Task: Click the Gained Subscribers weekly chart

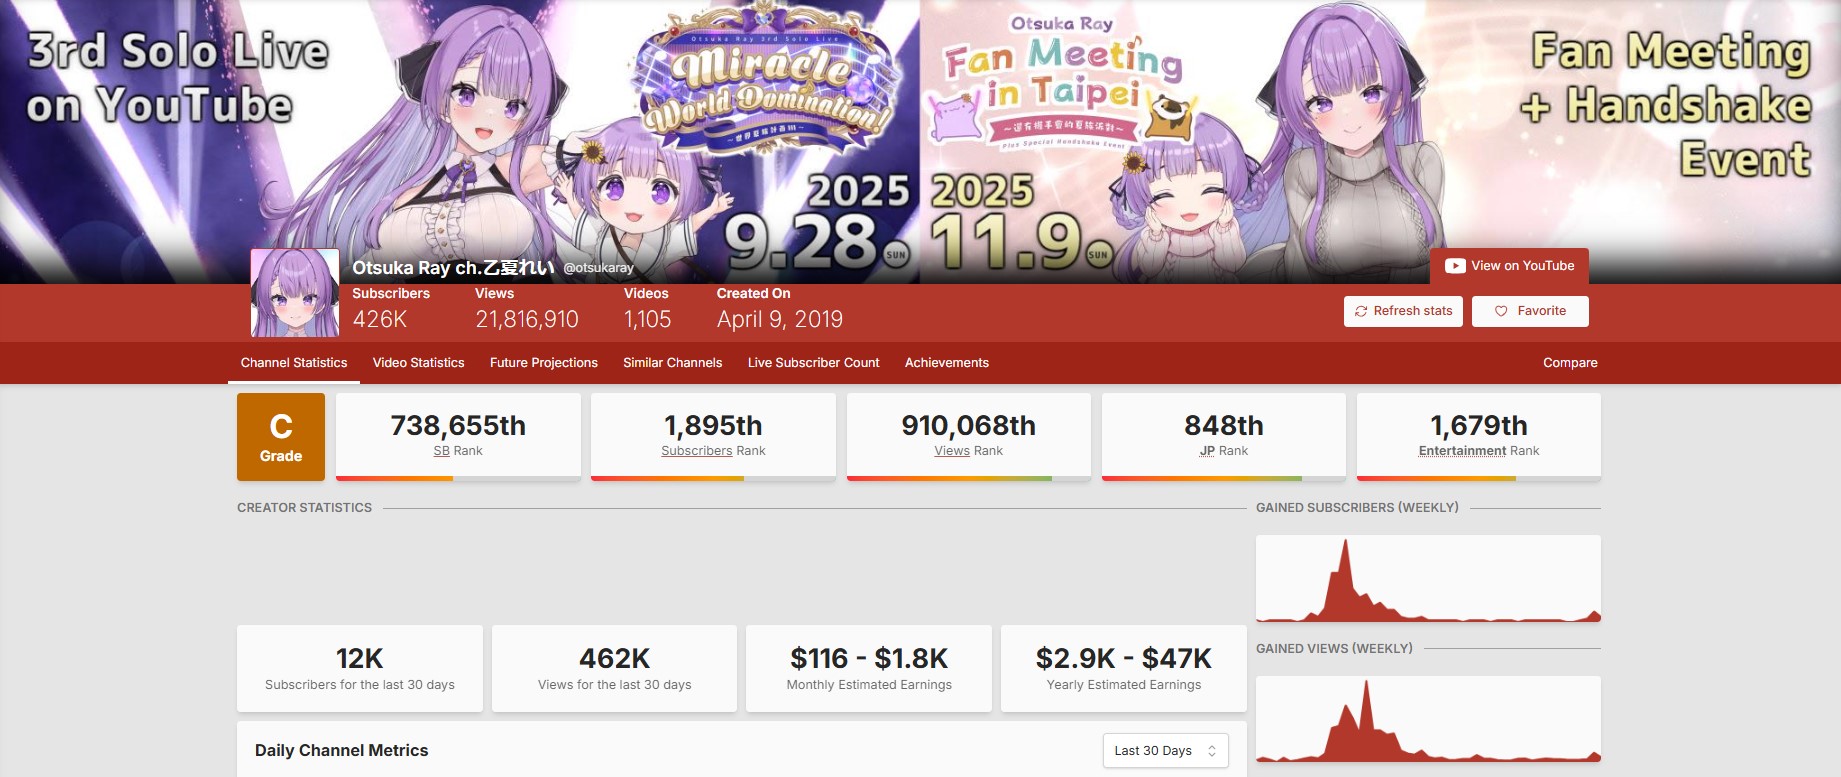Action: [x=1428, y=578]
